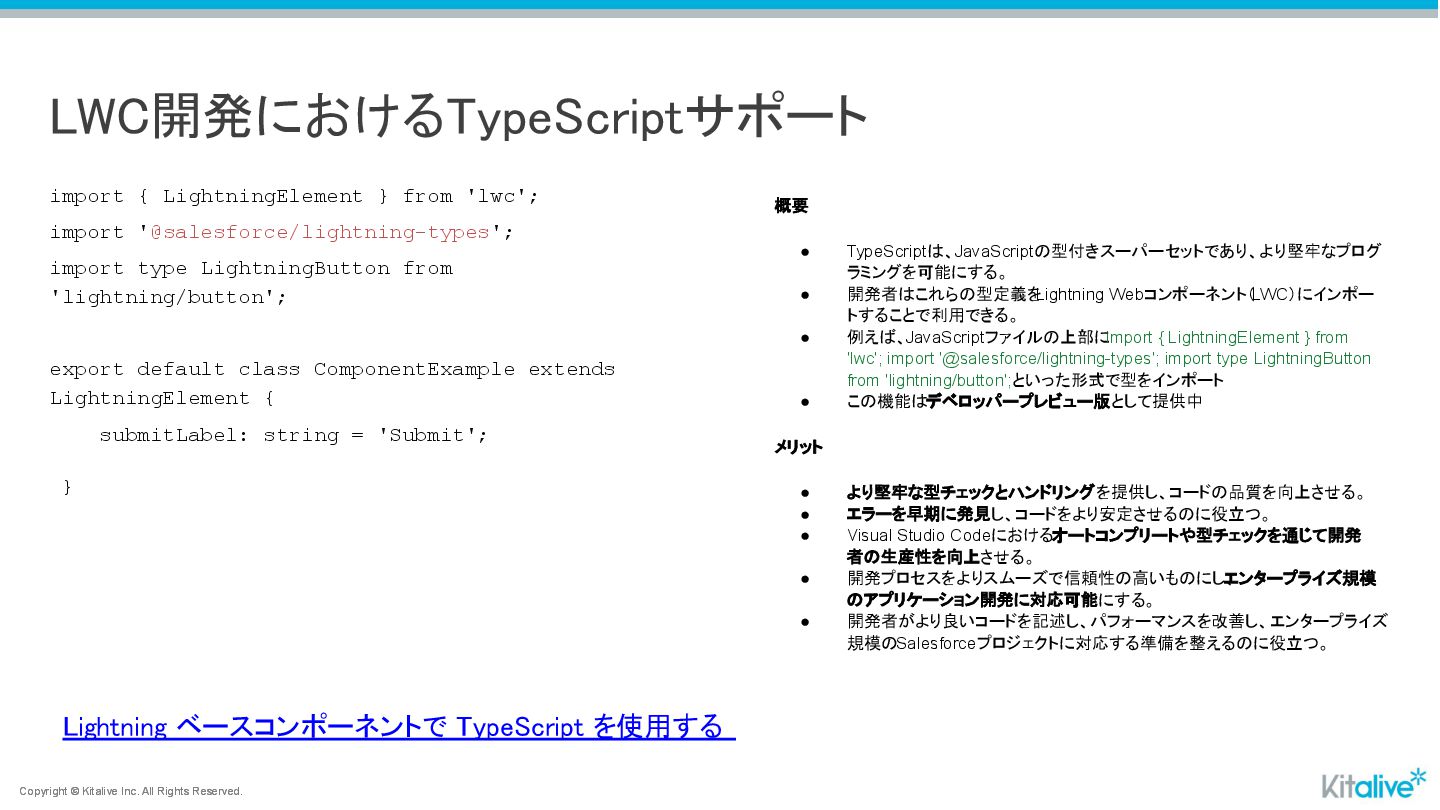Click the メリット heading
Viewport: 1440px width, 810px height.
coord(798,447)
